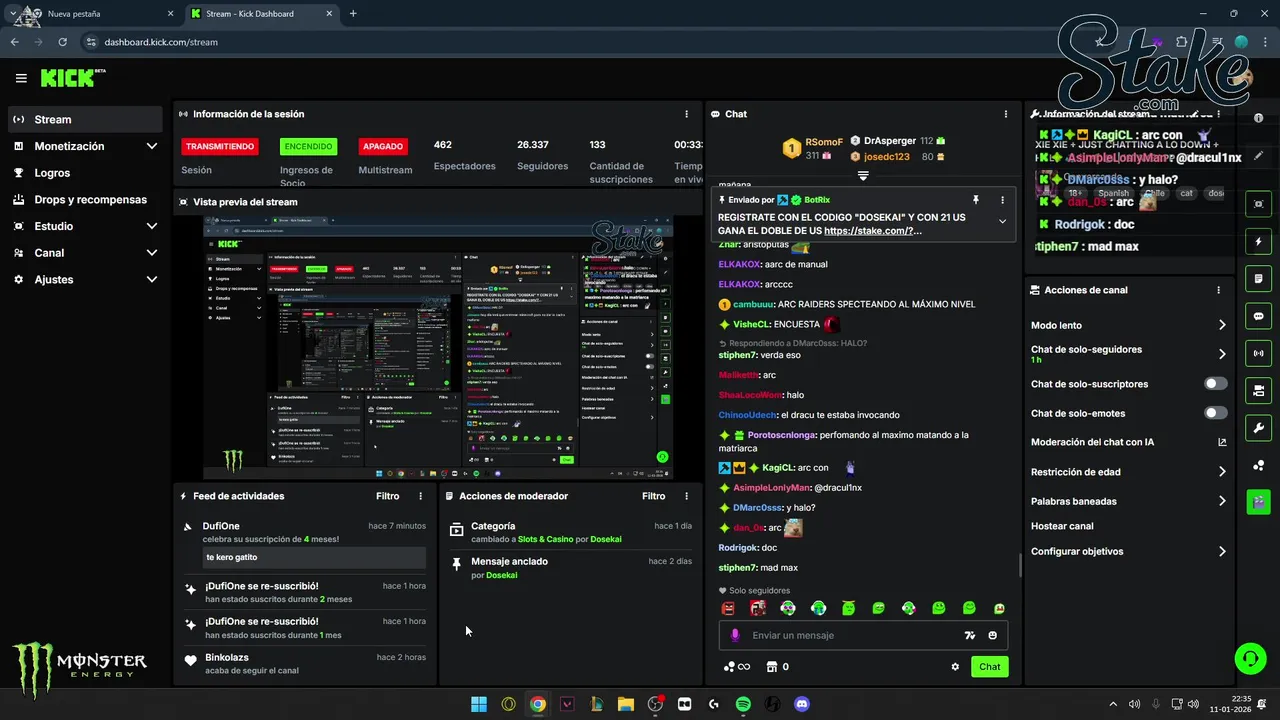The image size is (1280, 720).
Task: Click document icon in right toolbar
Action: [x=1258, y=279]
